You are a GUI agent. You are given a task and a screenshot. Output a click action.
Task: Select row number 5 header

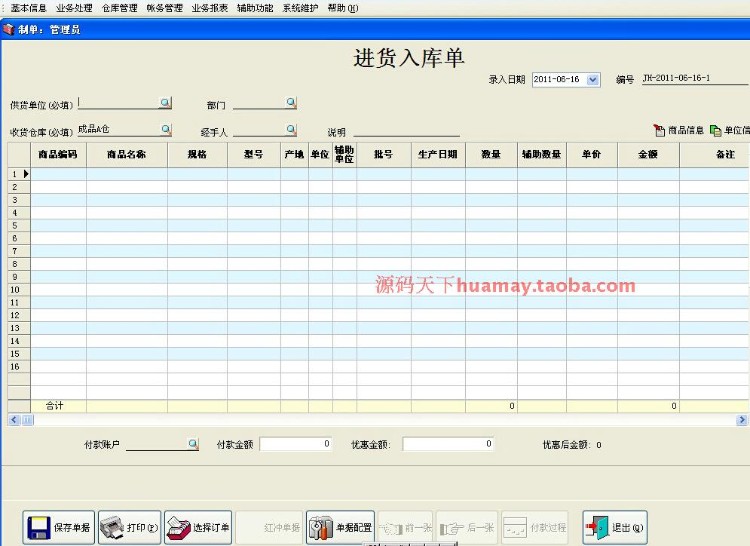tap(19, 226)
